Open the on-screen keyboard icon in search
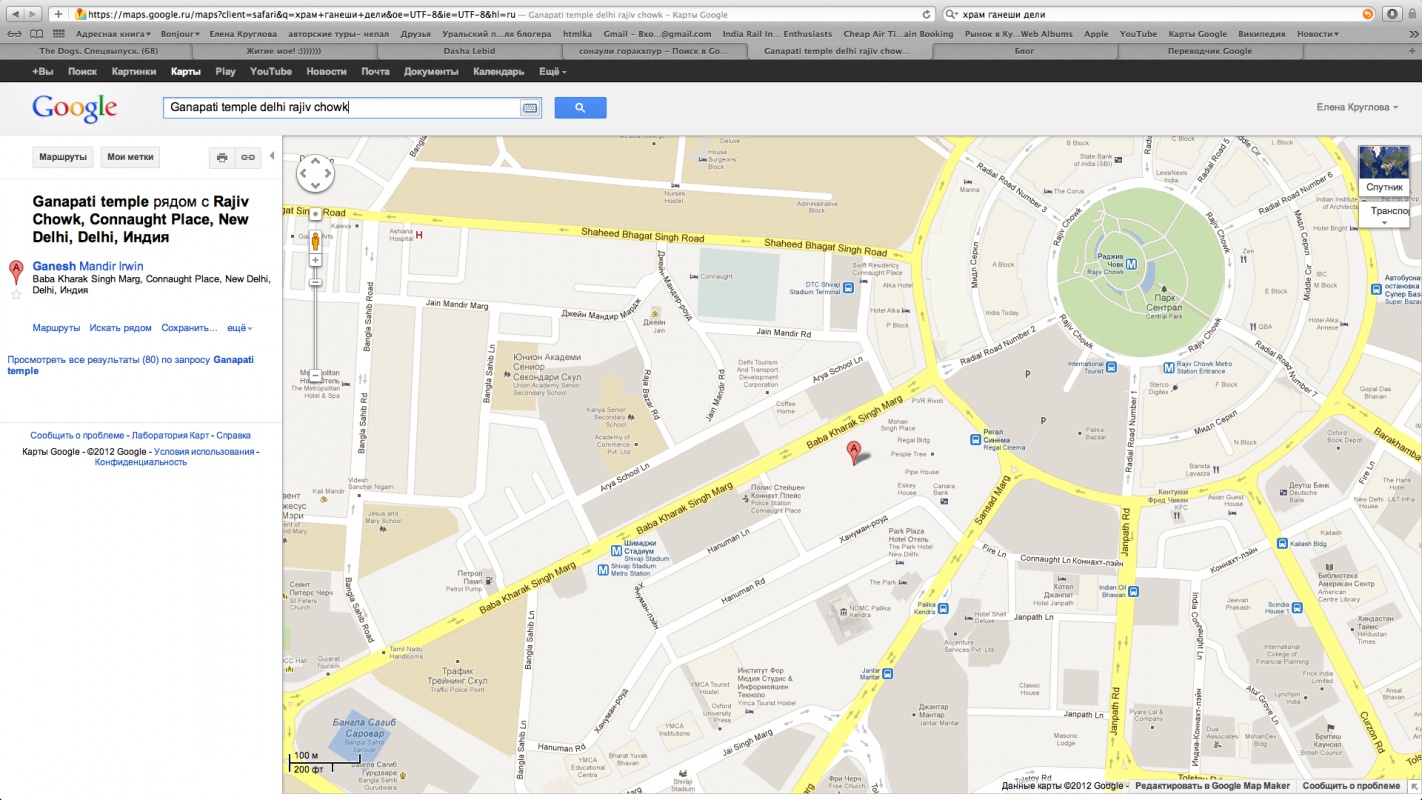Viewport: 1422px width, 800px height. tap(529, 108)
